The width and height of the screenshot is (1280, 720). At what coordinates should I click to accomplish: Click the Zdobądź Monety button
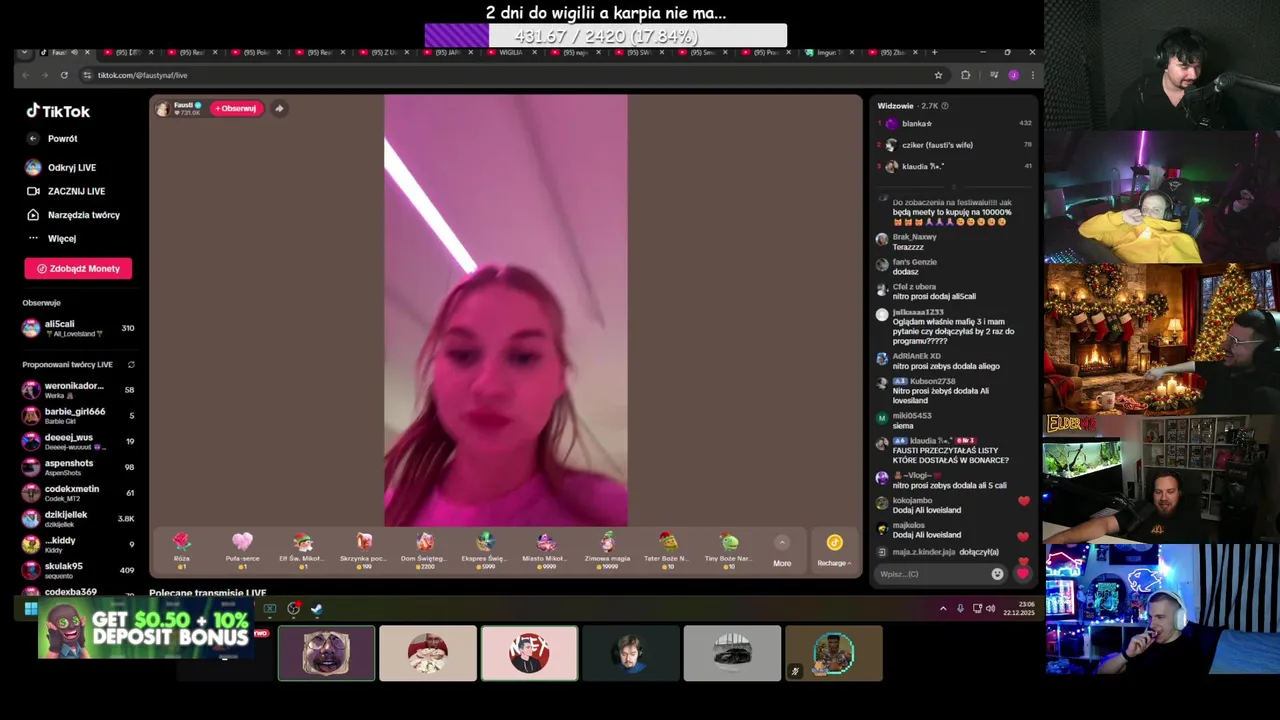(x=78, y=268)
